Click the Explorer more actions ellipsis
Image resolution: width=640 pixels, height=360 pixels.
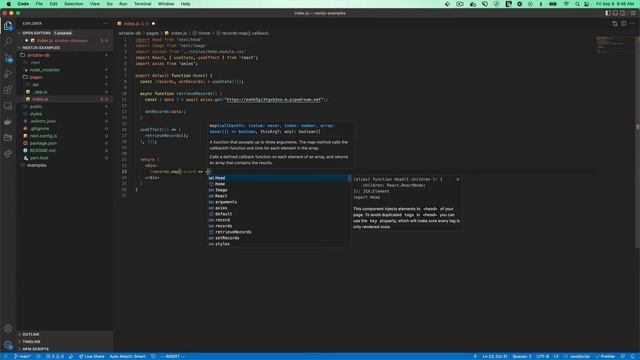point(106,24)
